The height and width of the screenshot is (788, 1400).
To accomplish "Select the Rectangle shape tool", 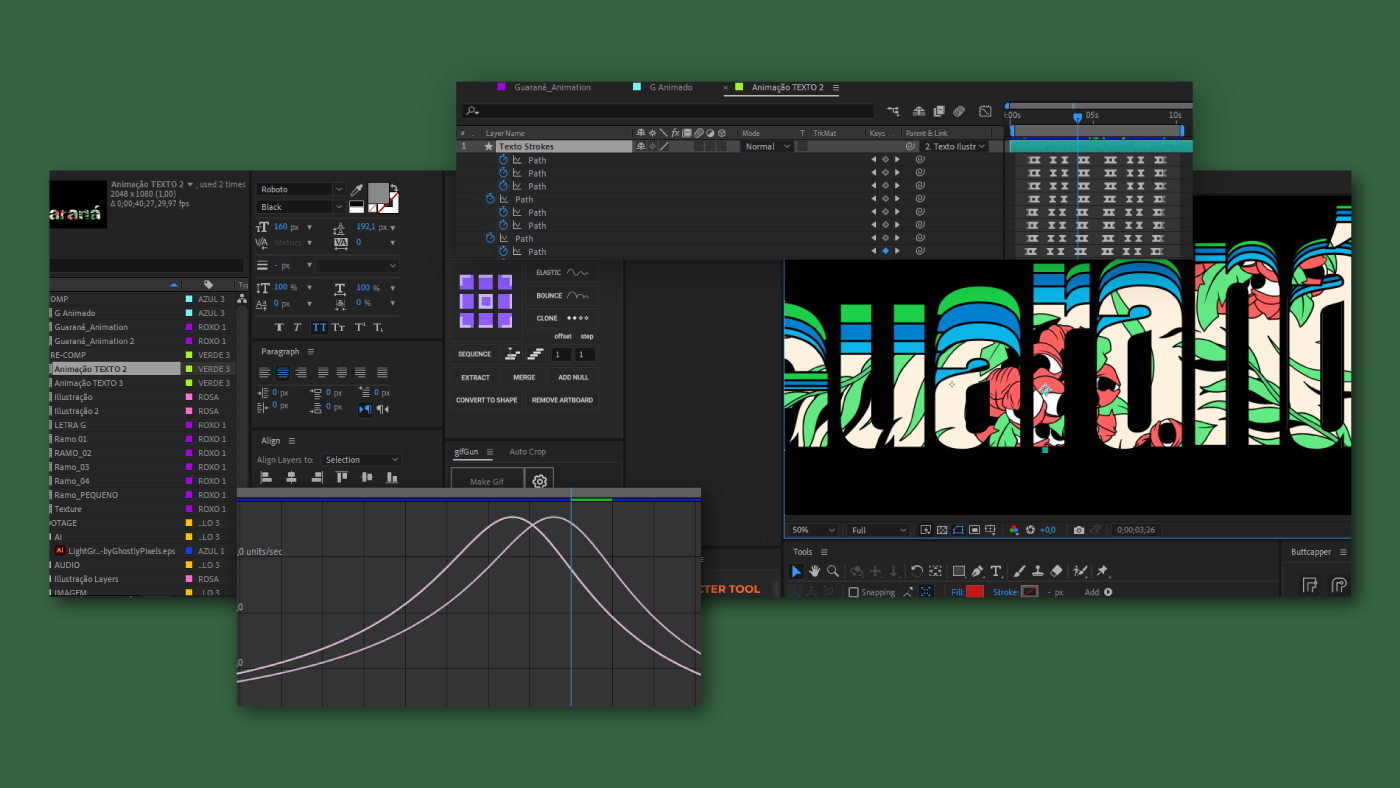I will (x=959, y=571).
